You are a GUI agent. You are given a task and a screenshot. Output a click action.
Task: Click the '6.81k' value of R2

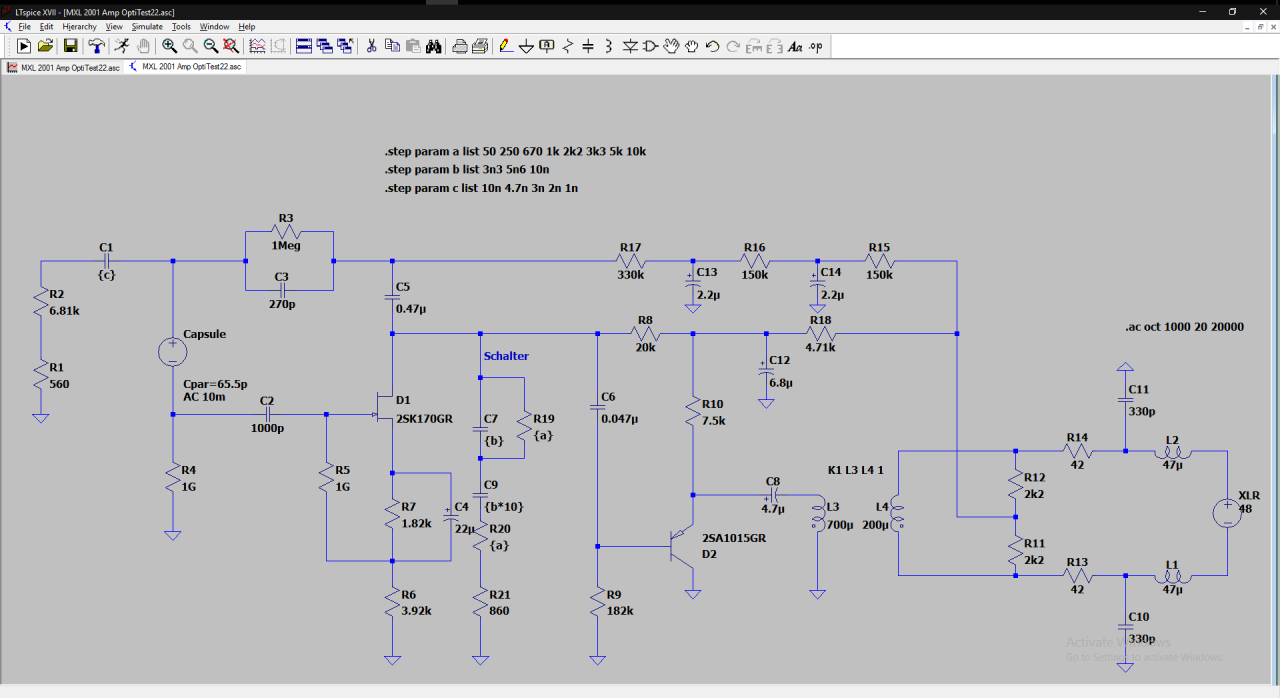(65, 311)
